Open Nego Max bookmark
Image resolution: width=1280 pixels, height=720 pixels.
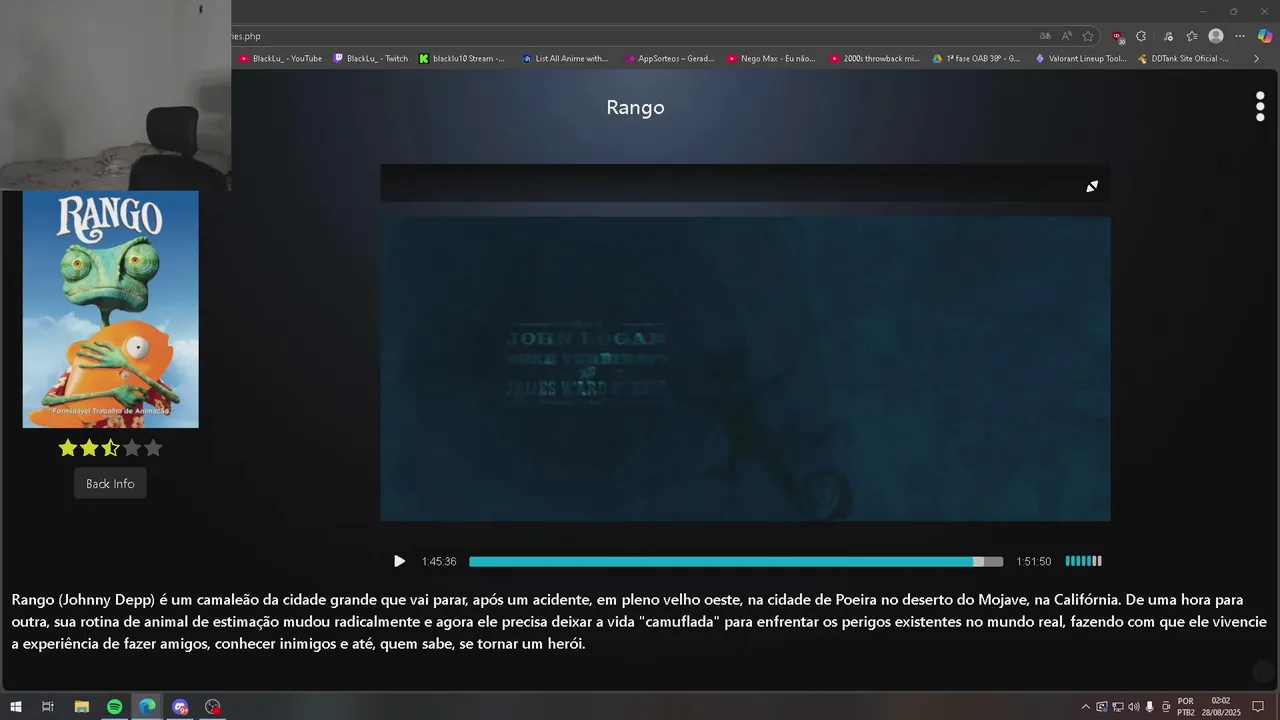tap(772, 59)
